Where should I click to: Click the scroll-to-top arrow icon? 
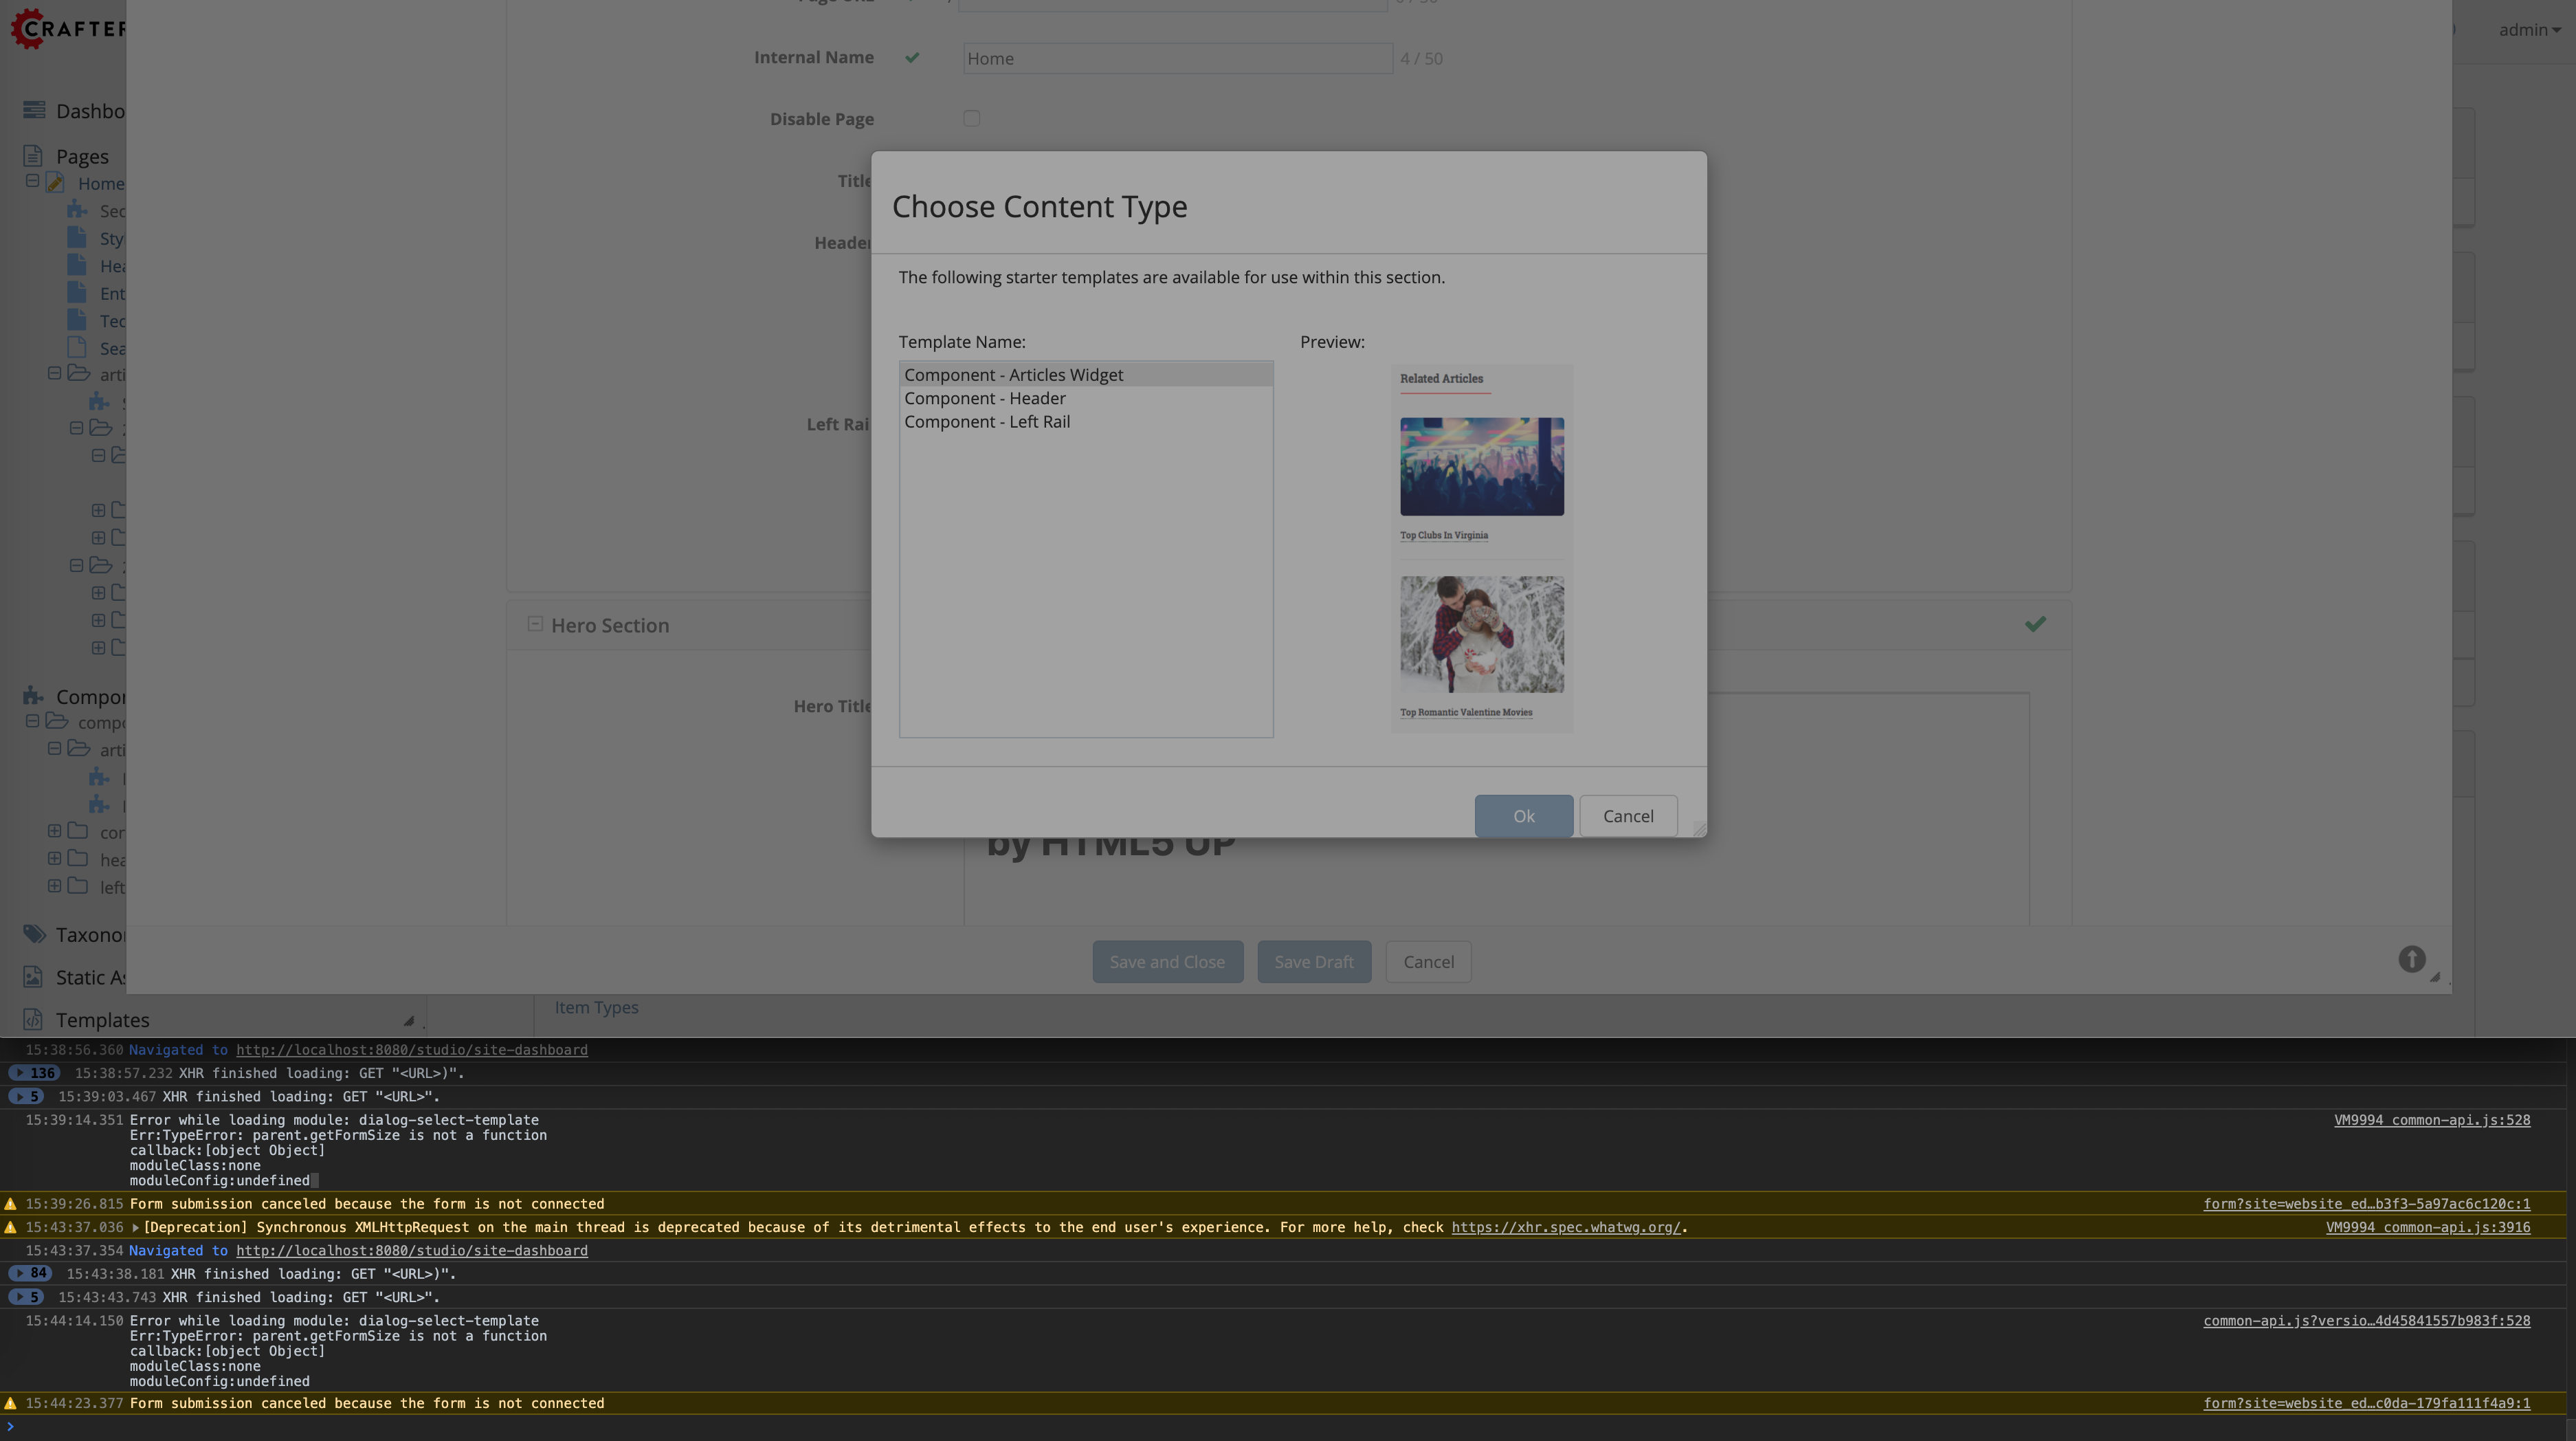coord(2411,960)
